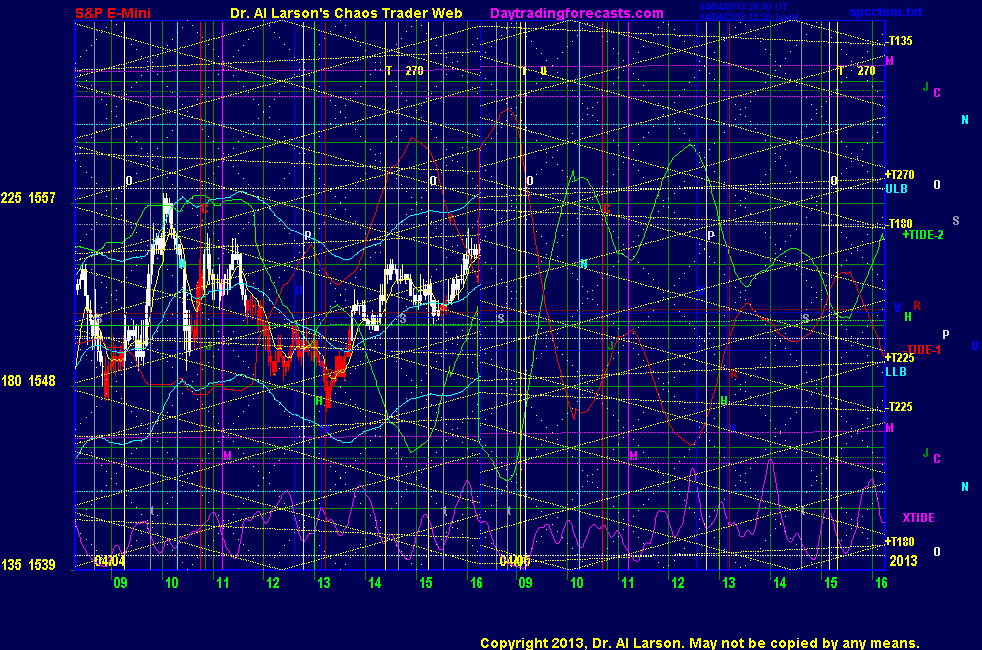
Task: Click the "spcctom.txt" file name label
Action: [x=886, y=12]
